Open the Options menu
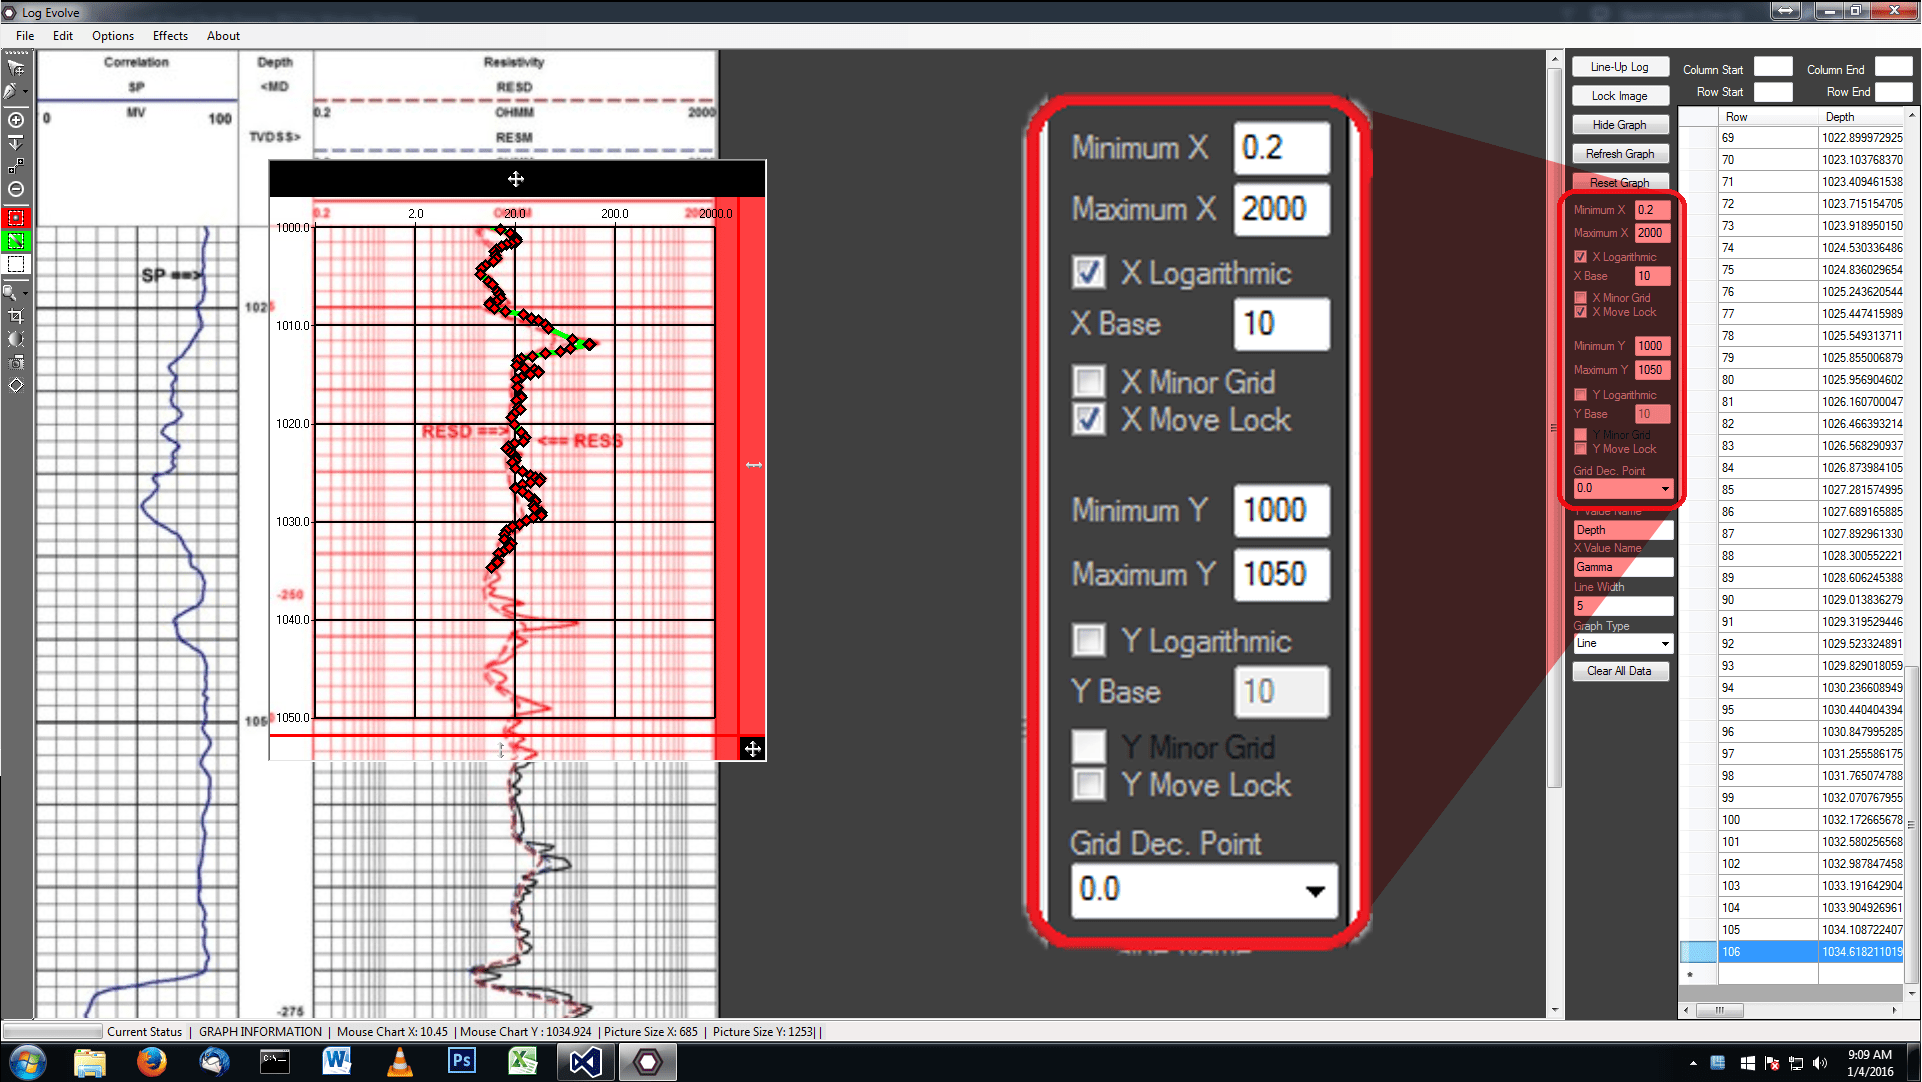 112,36
